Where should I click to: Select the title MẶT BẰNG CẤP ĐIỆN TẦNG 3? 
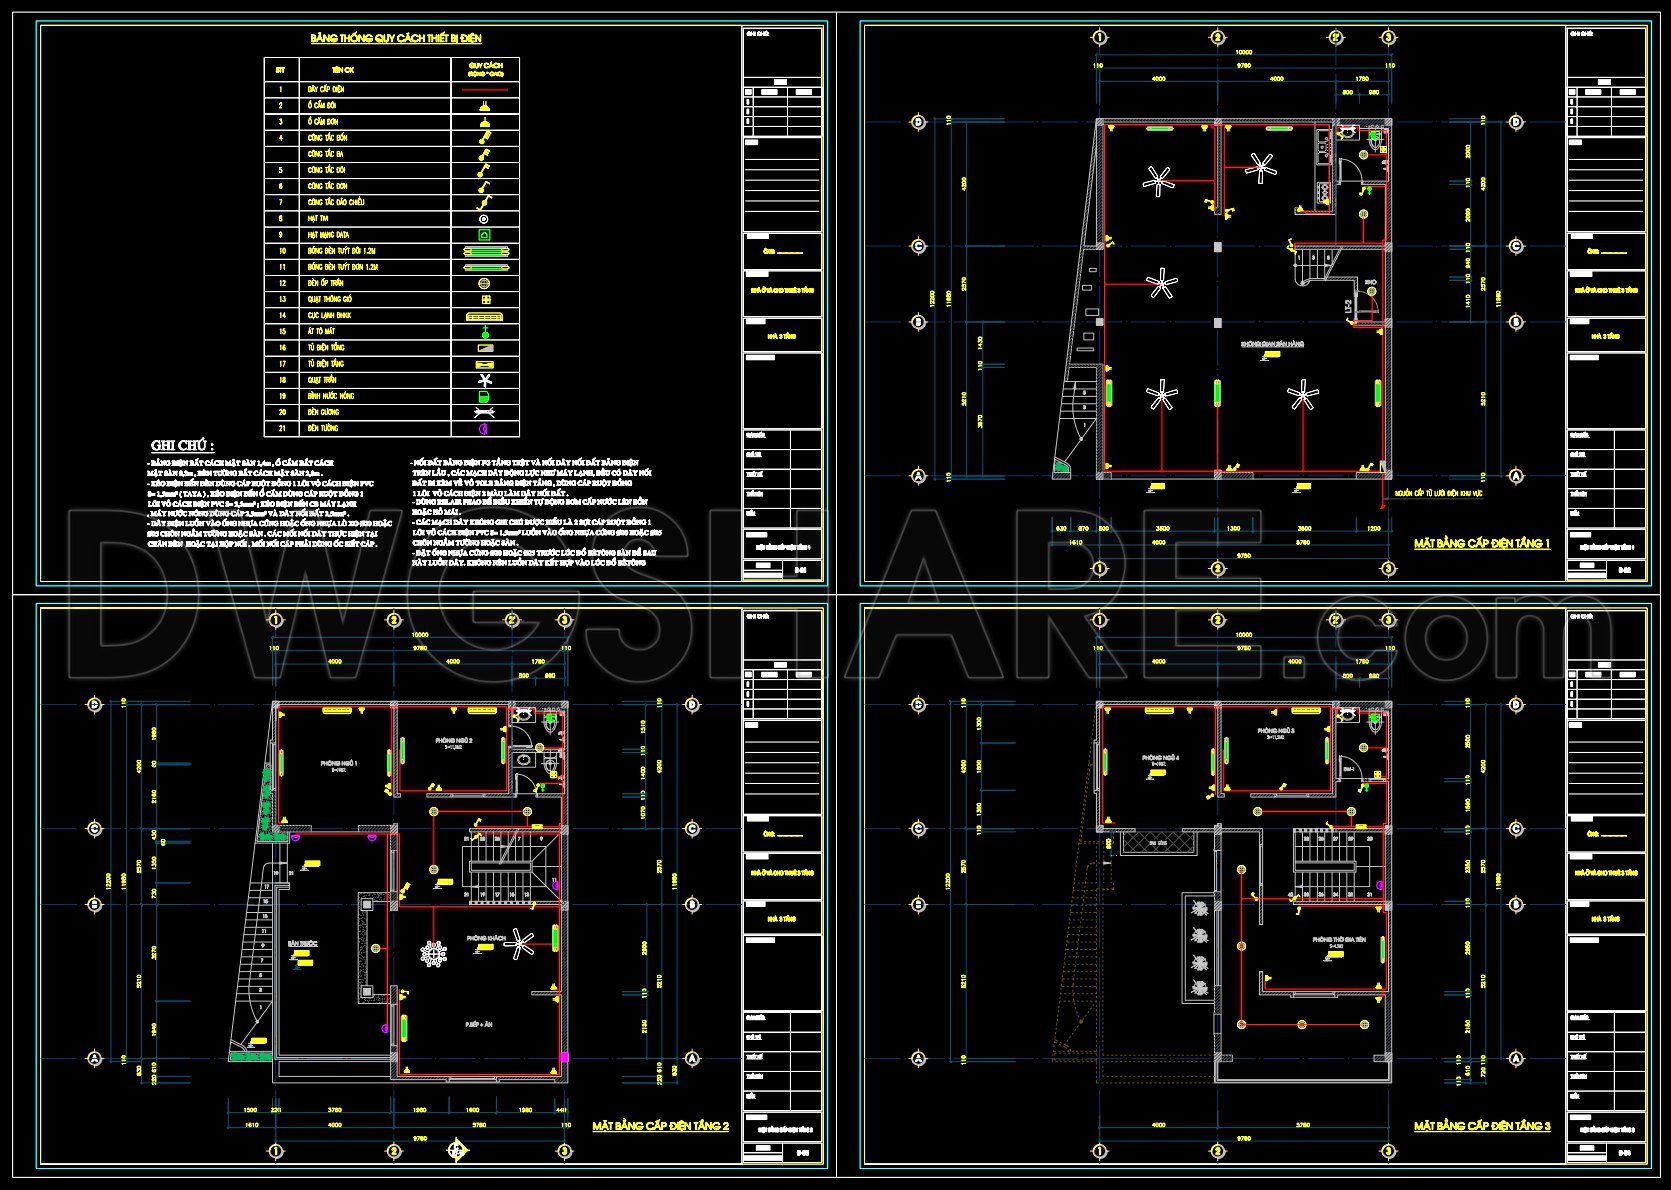tap(1482, 1126)
